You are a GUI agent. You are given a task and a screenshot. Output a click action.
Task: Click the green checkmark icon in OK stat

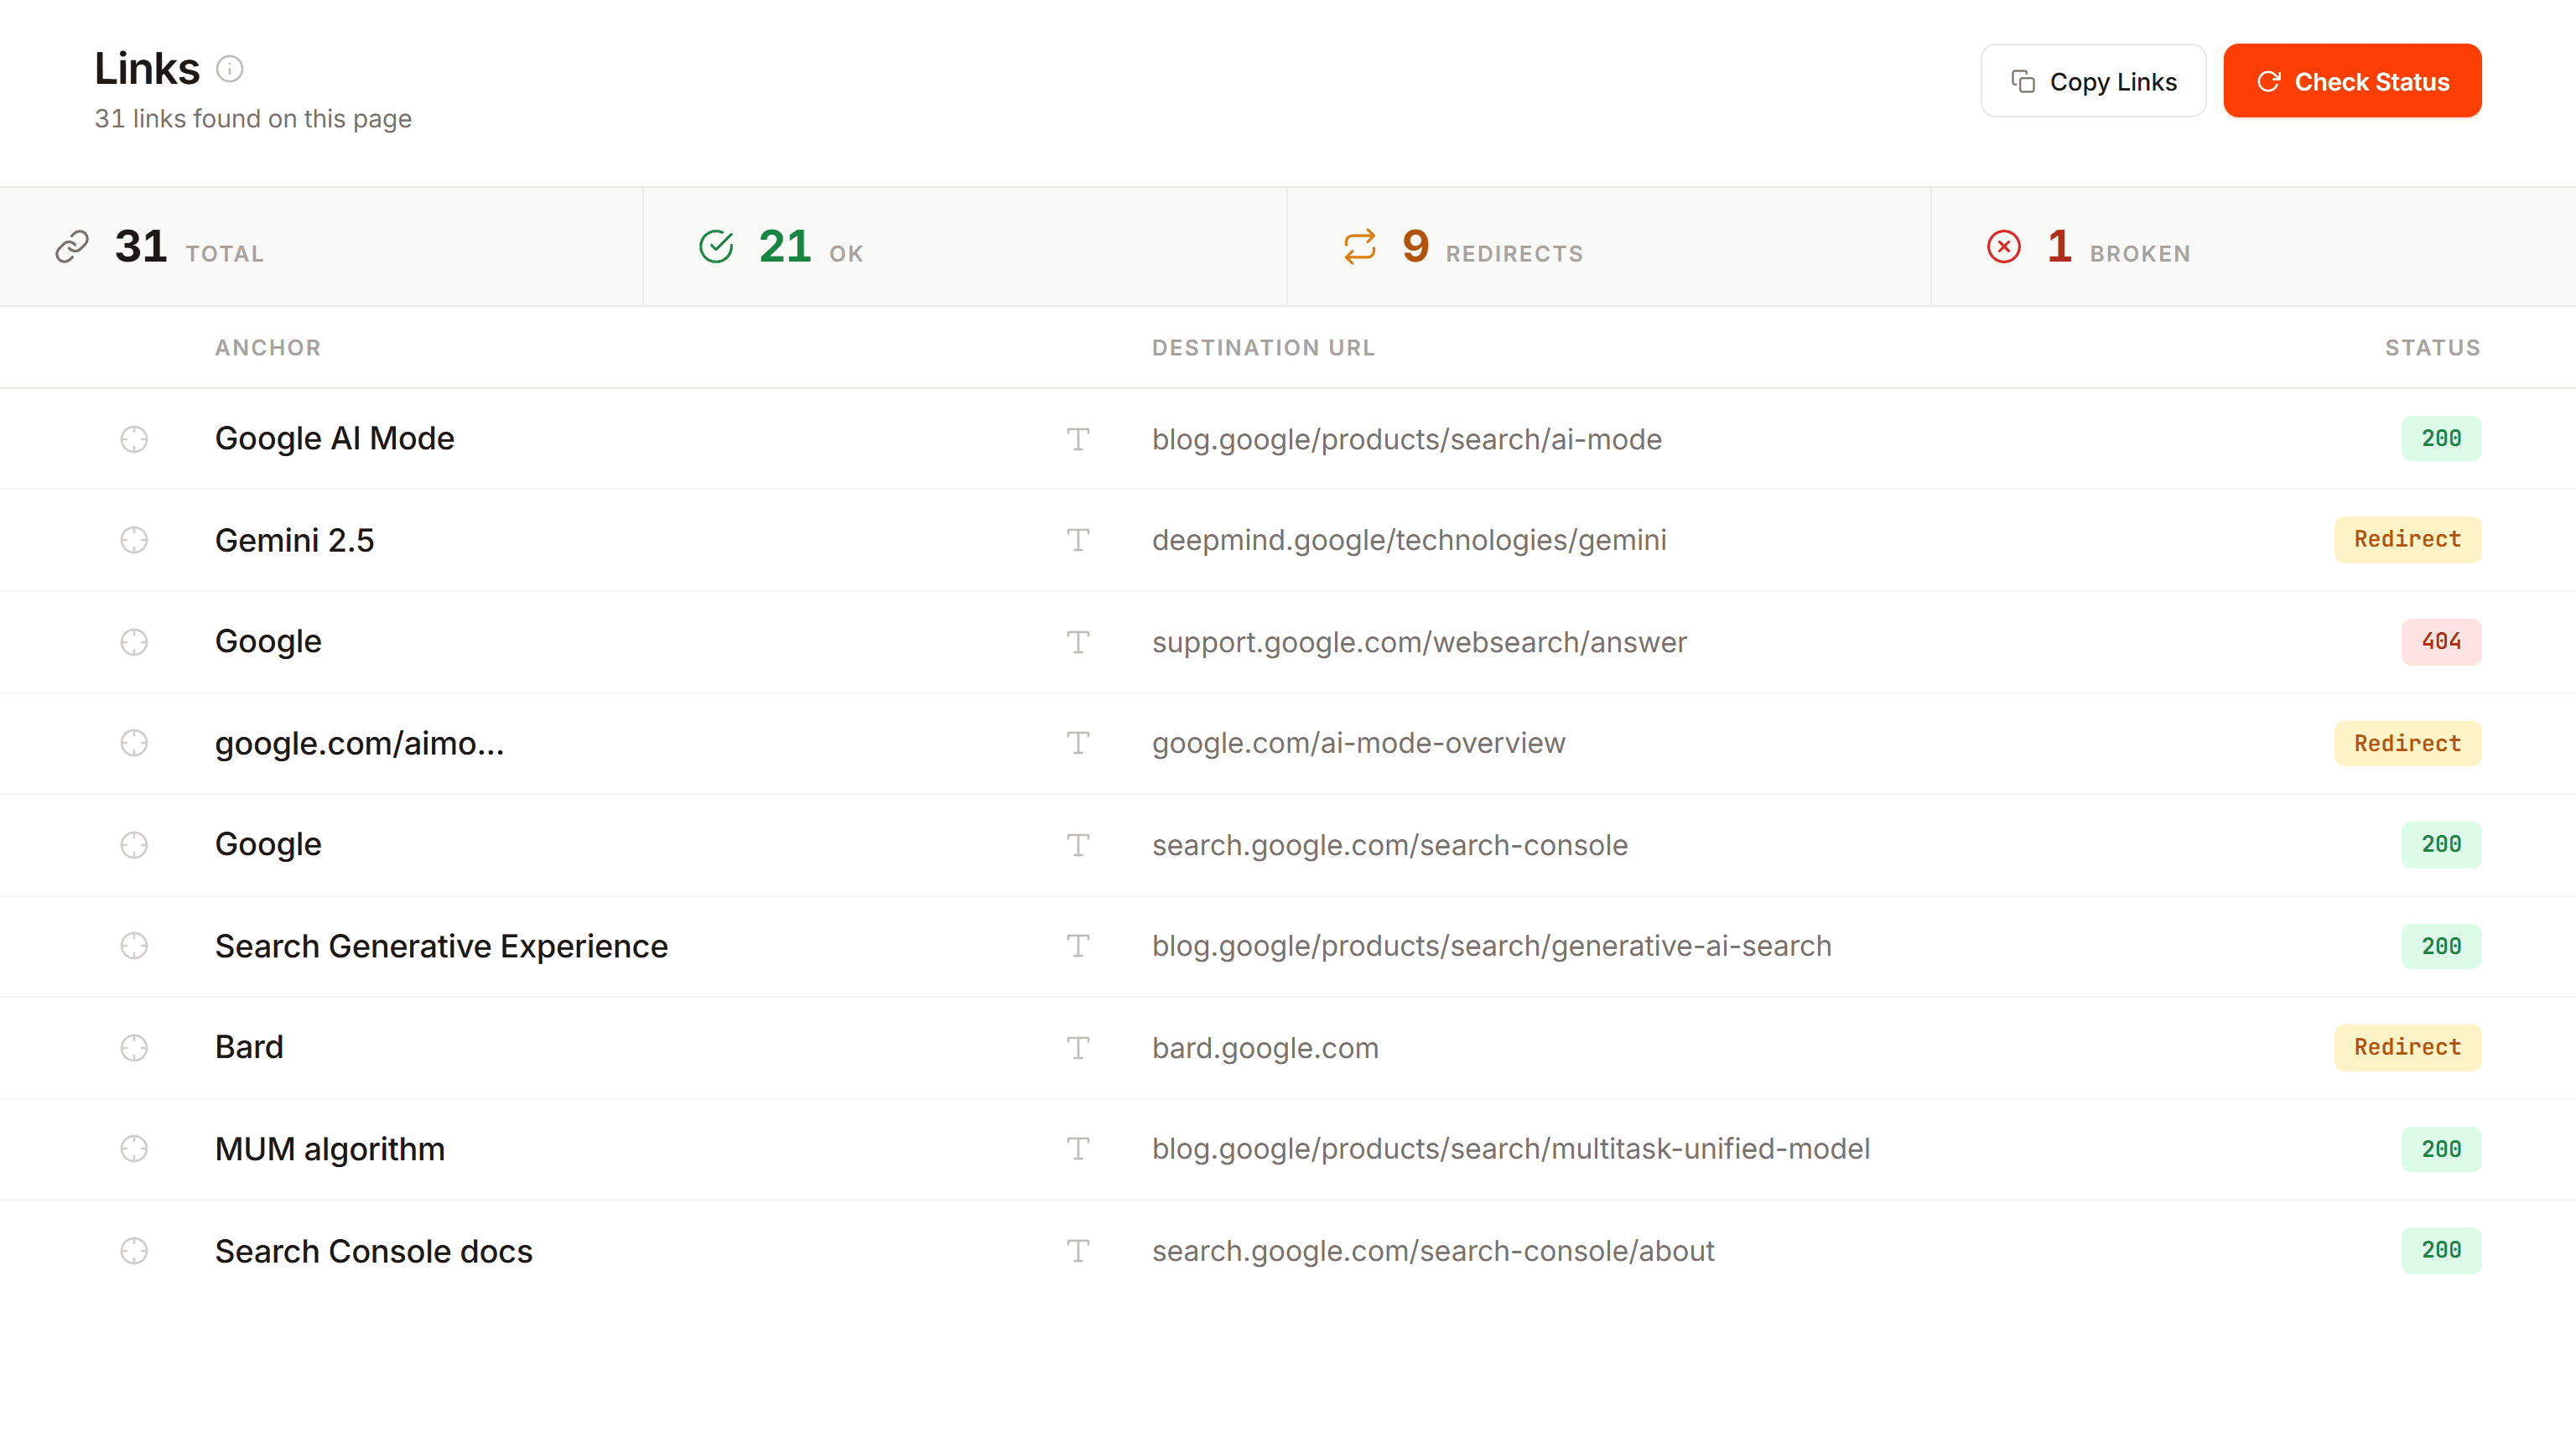coord(716,247)
